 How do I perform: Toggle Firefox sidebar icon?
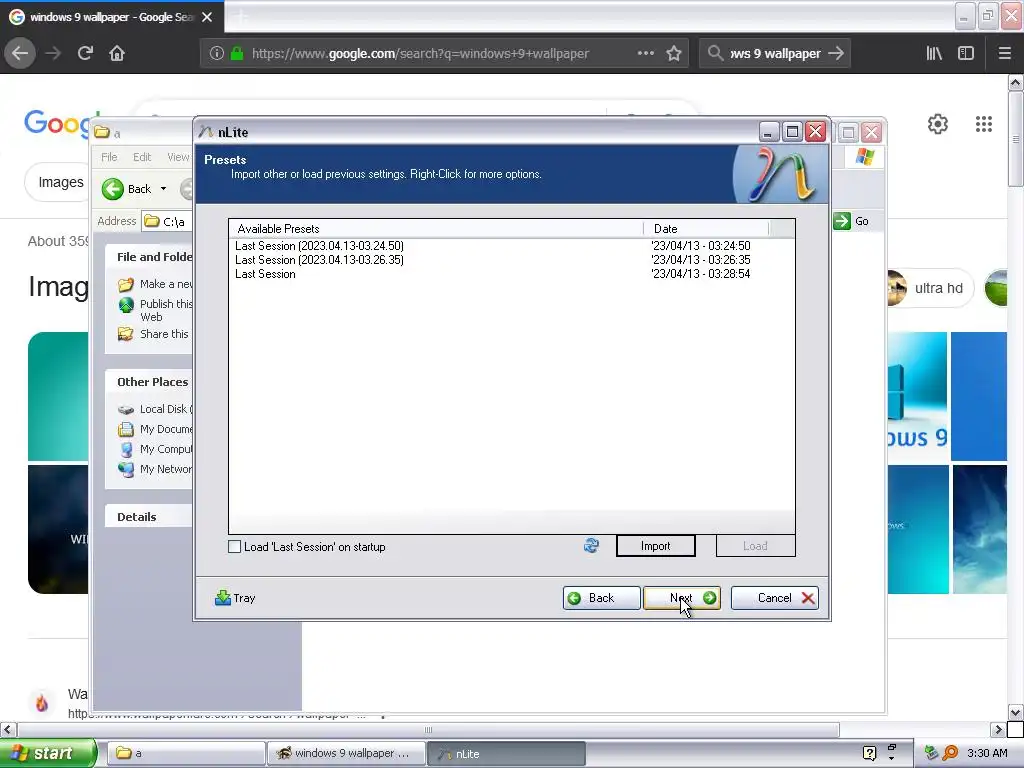pyautogui.click(x=966, y=54)
